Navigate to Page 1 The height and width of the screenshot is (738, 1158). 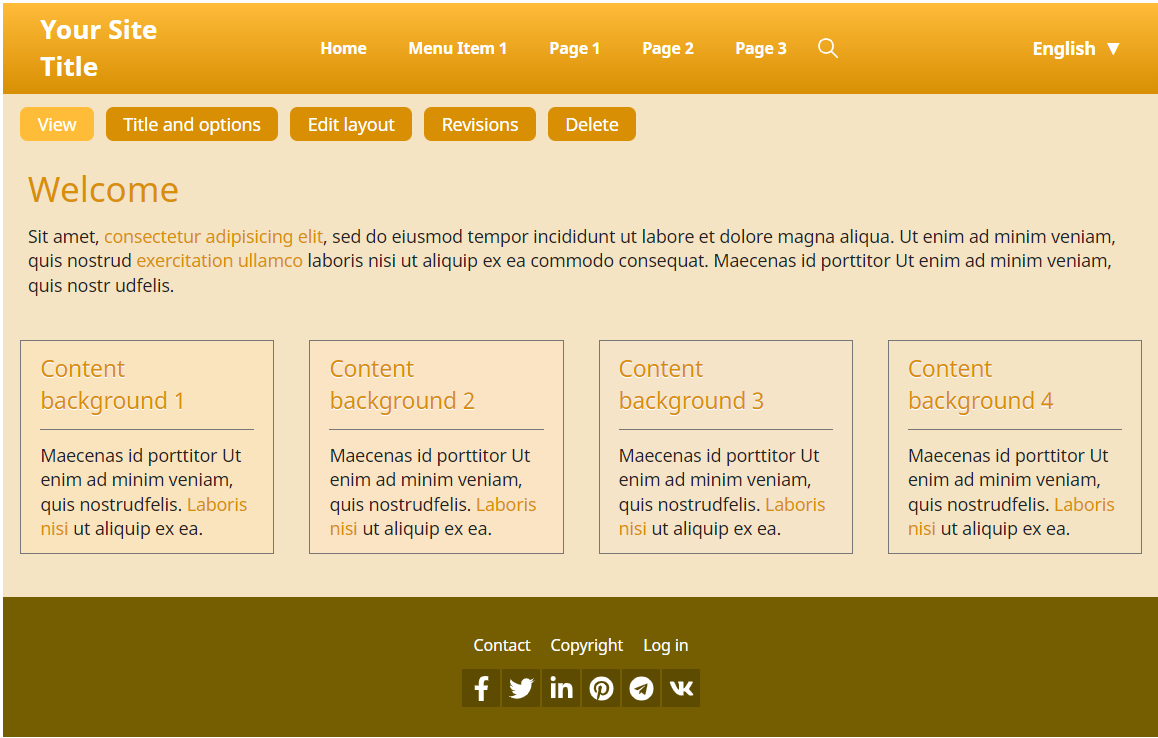[574, 48]
